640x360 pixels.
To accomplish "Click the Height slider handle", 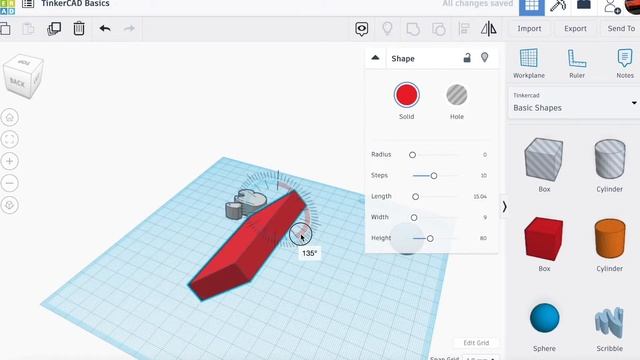I will (x=430, y=239).
